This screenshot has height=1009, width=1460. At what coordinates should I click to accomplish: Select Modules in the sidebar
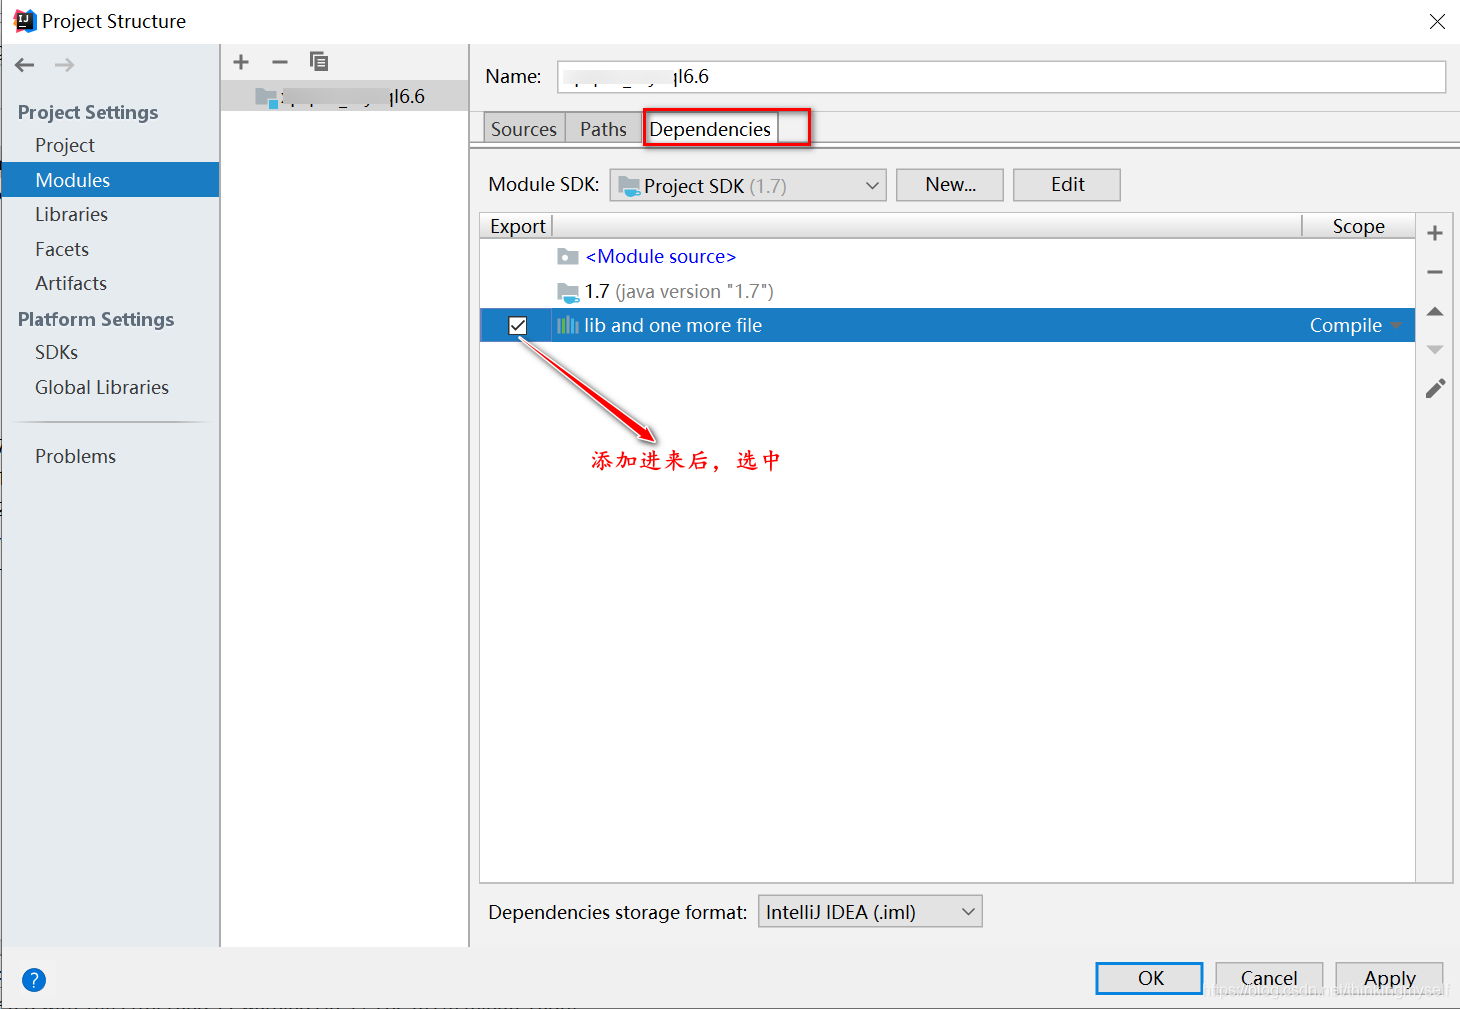110,180
